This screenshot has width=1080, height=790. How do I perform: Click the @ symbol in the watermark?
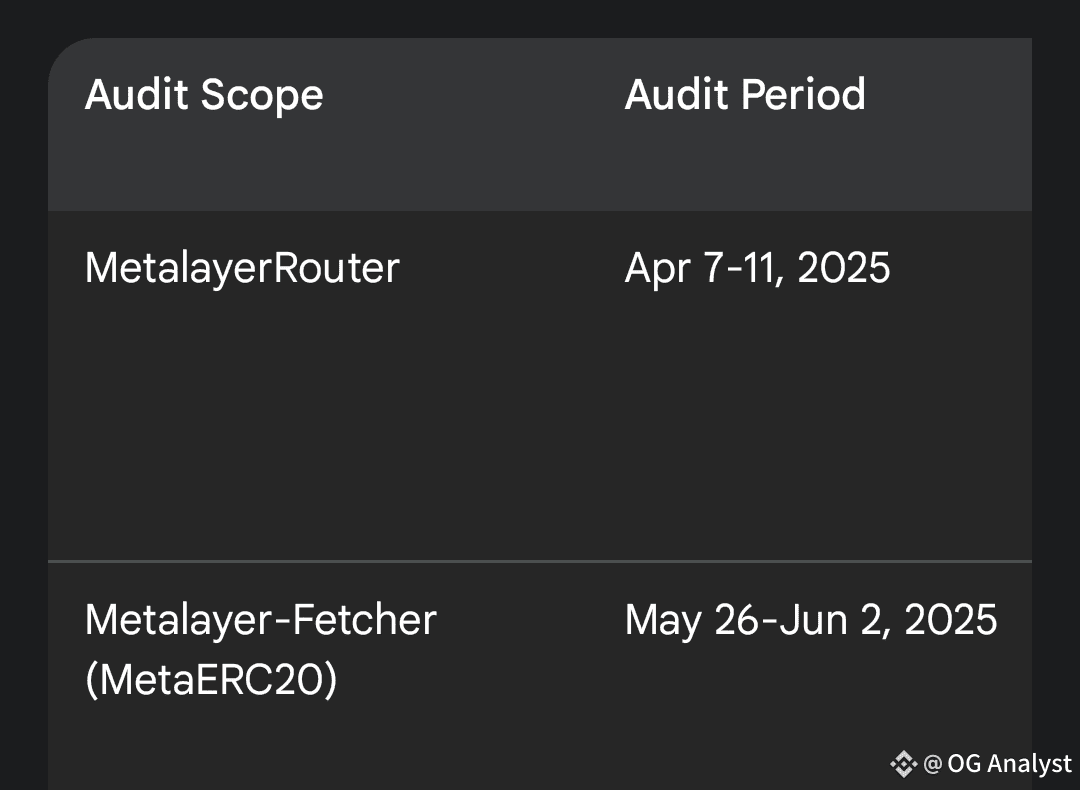(932, 764)
